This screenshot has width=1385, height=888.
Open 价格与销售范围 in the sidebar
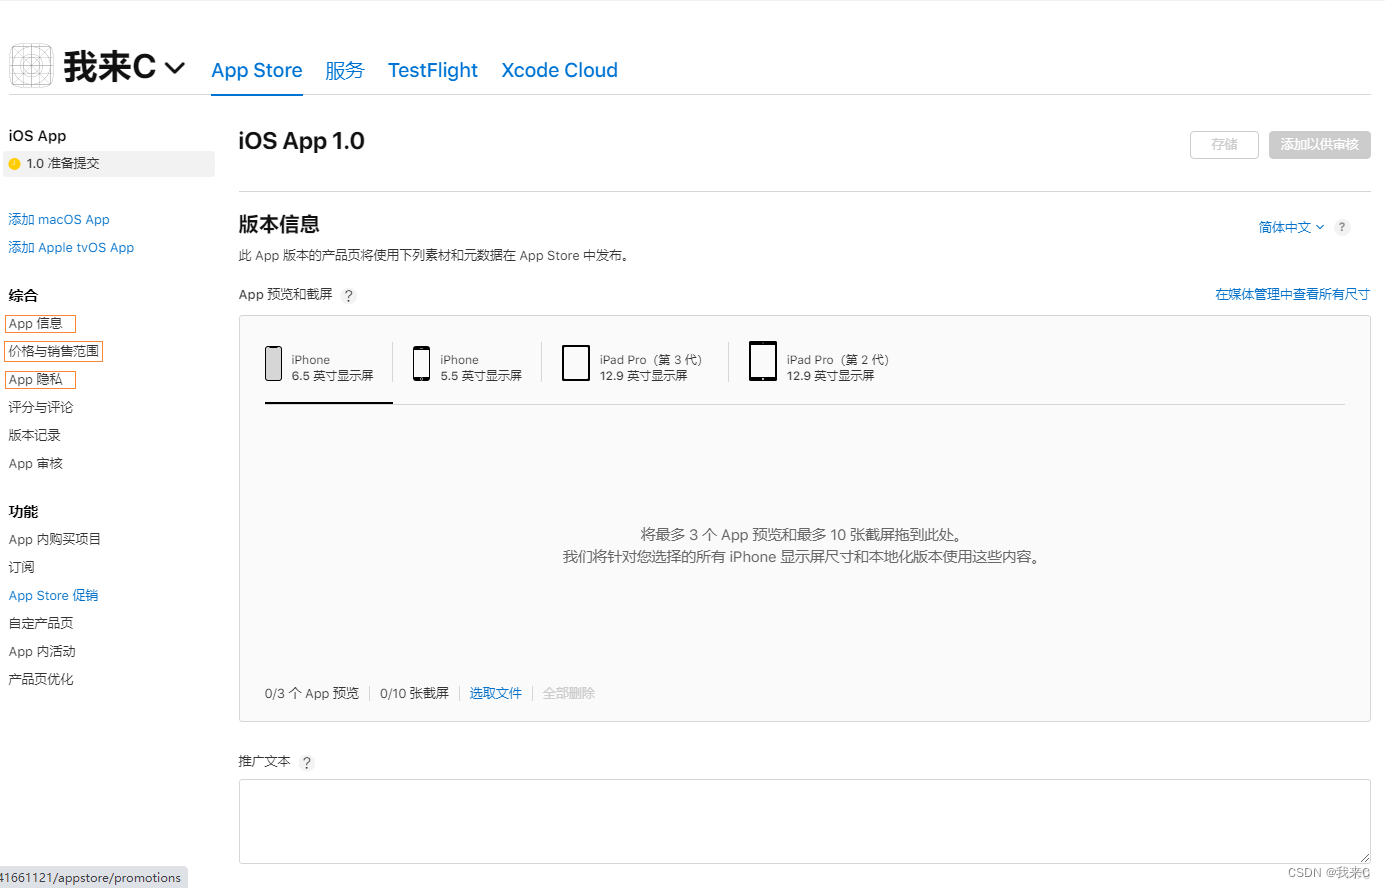pyautogui.click(x=54, y=352)
